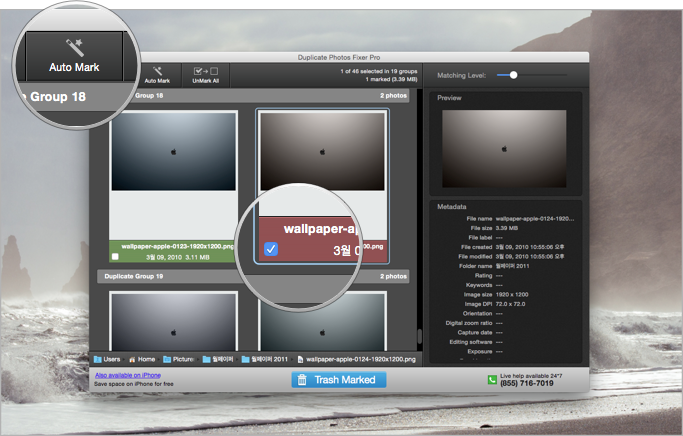Click the large Preview image

coord(504,149)
